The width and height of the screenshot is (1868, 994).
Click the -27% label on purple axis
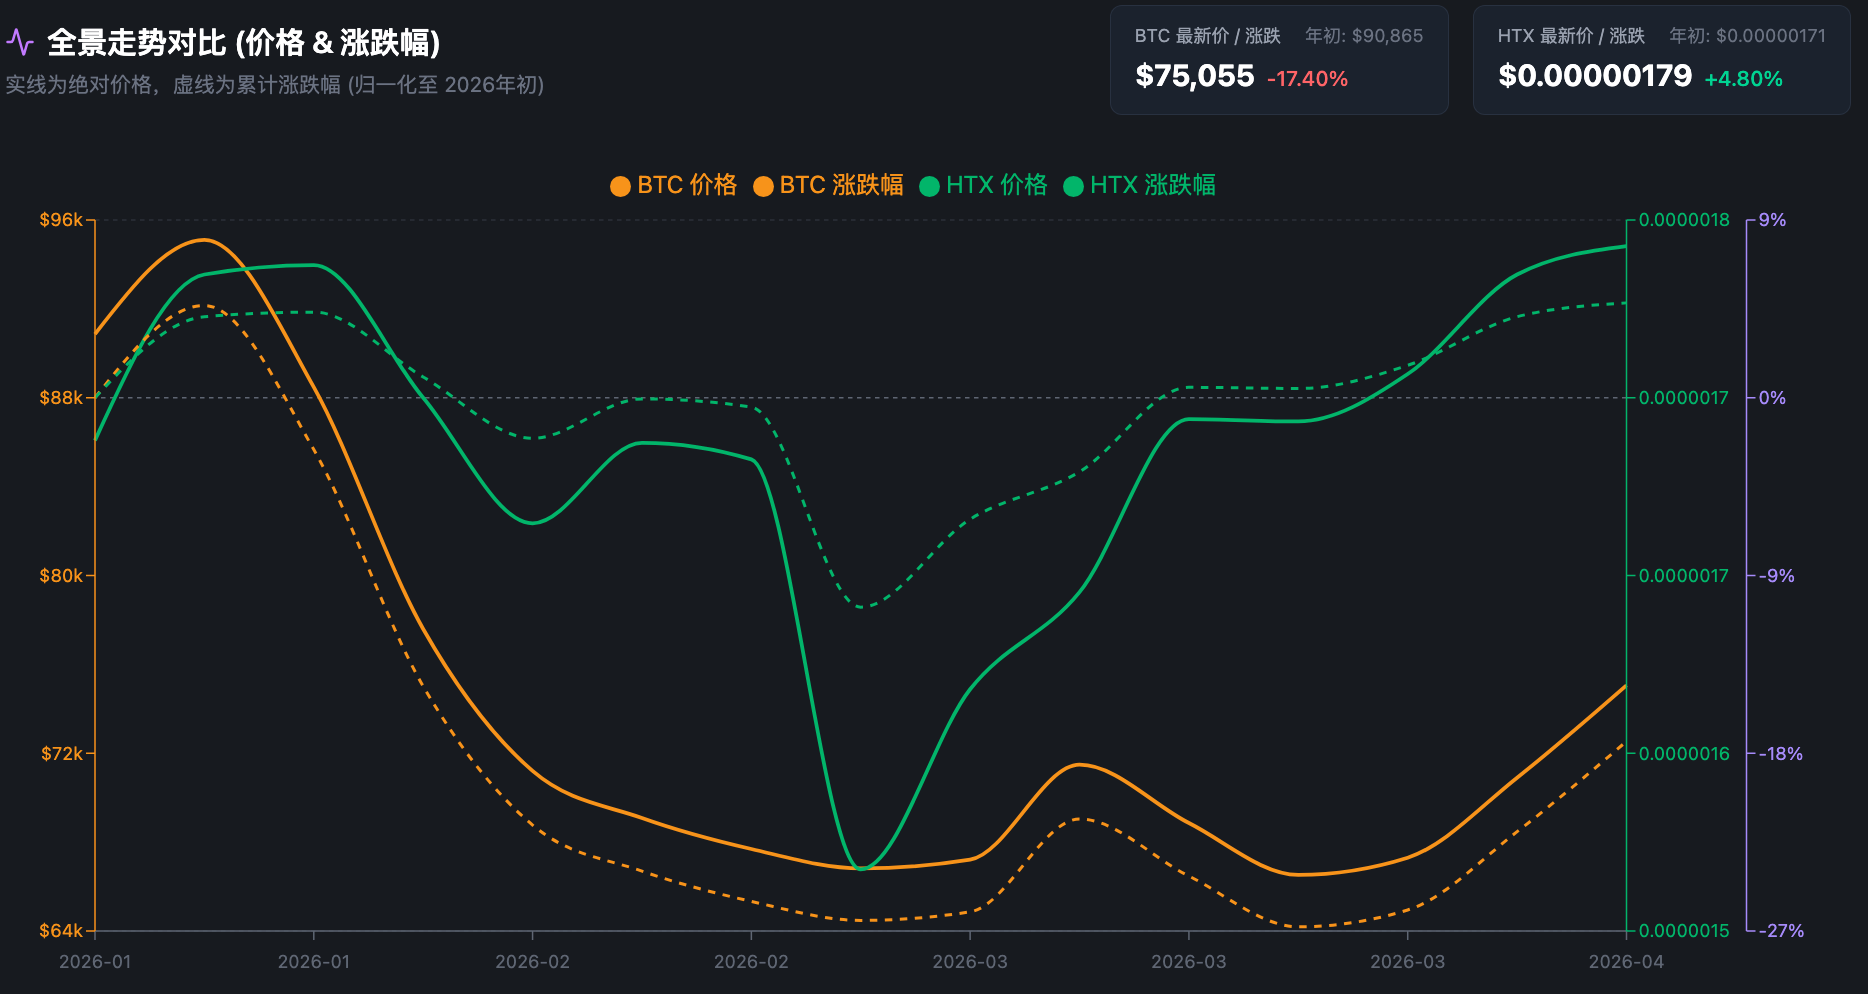click(1781, 931)
